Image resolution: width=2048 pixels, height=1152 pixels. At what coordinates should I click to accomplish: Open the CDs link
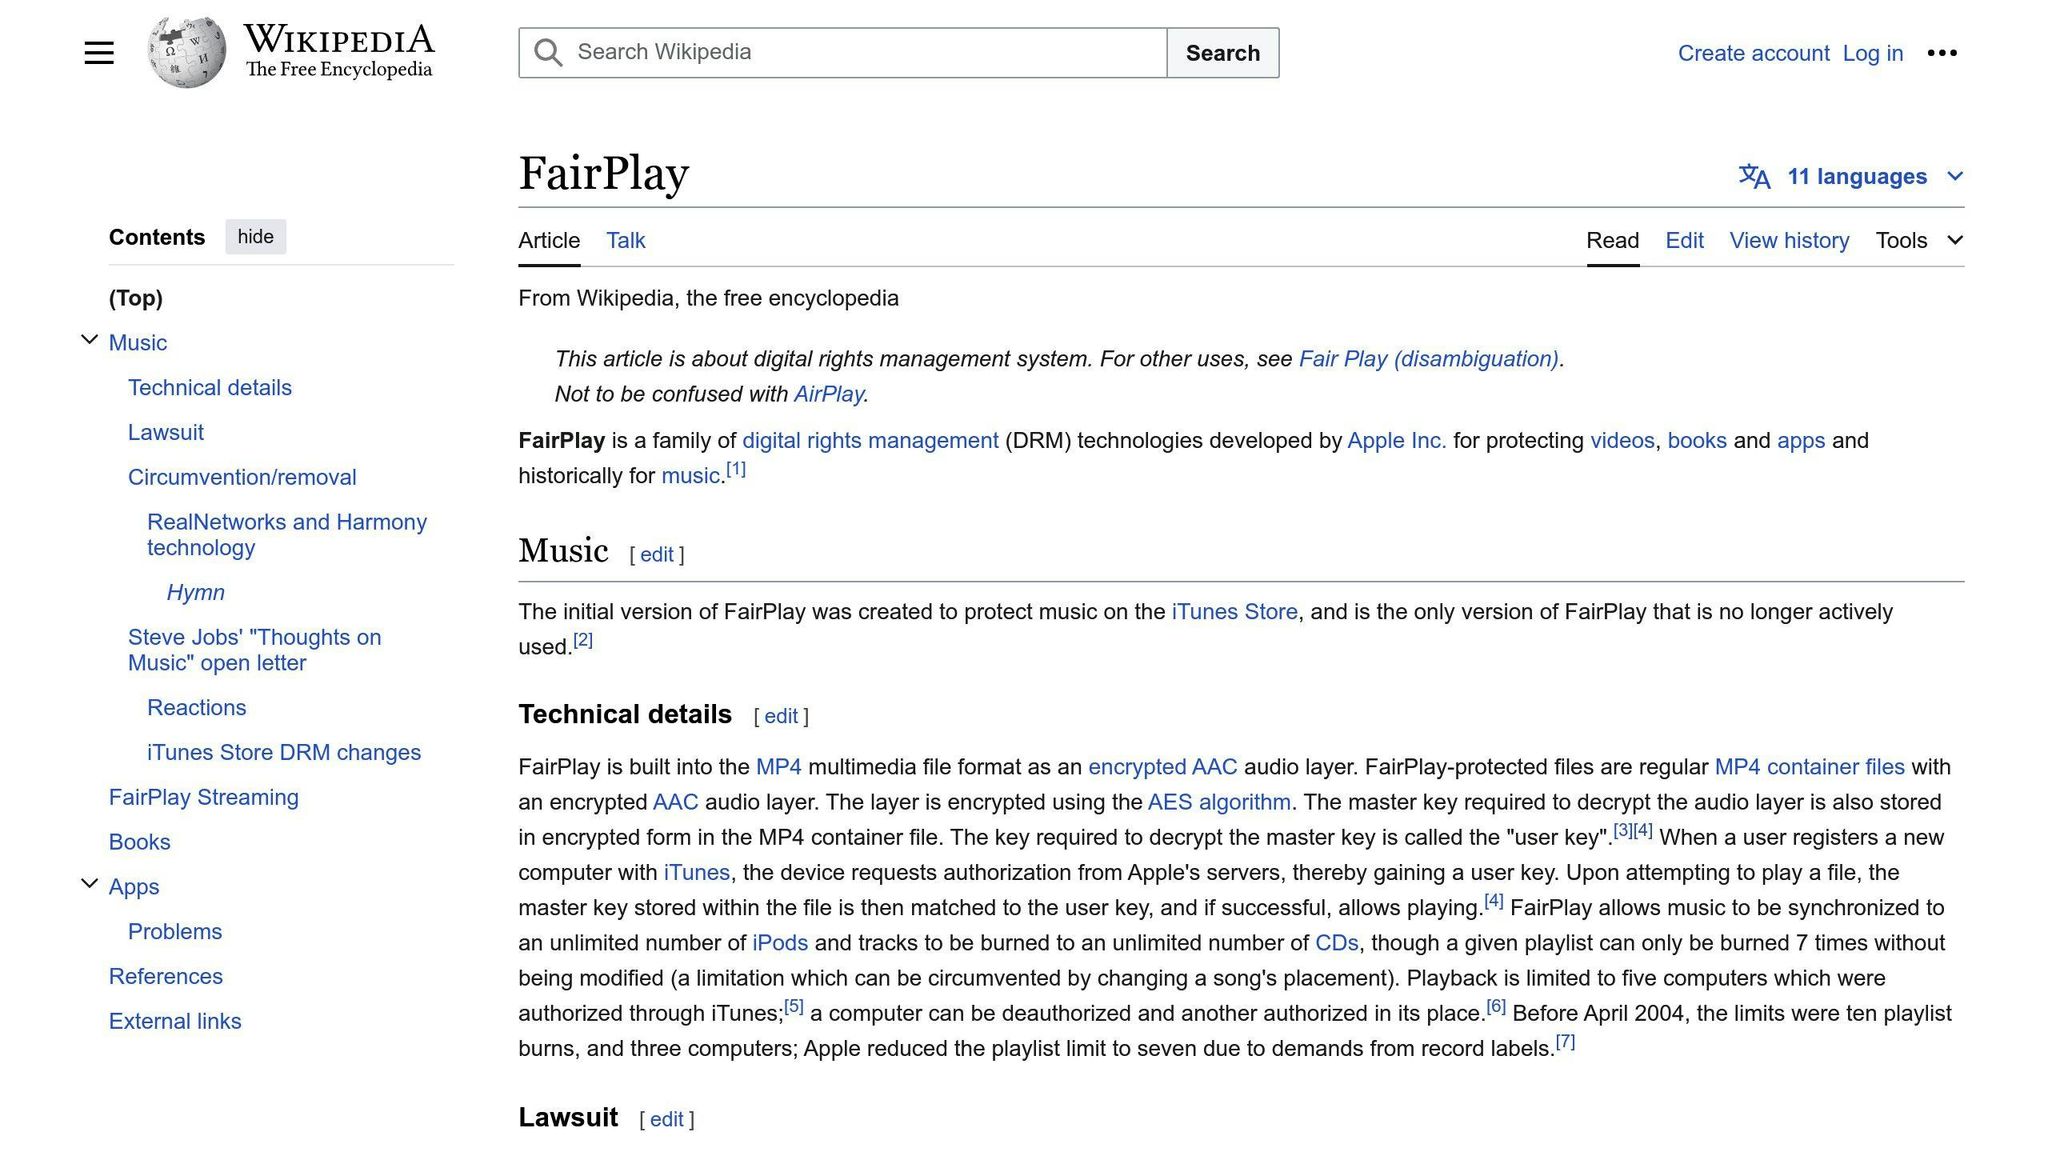point(1337,943)
